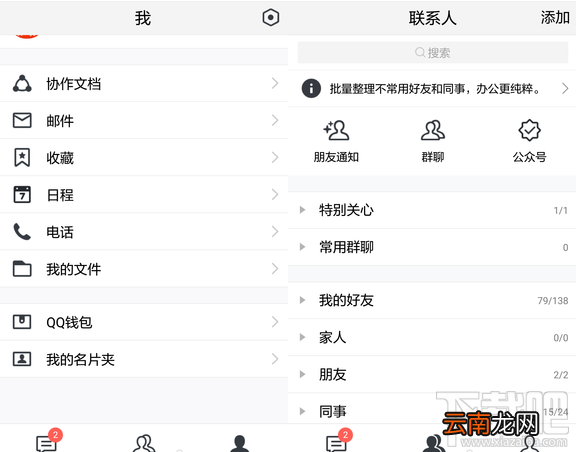Viewport: 576px width, 452px height.
Task: Select the 收藏 text
Action: pos(60,158)
